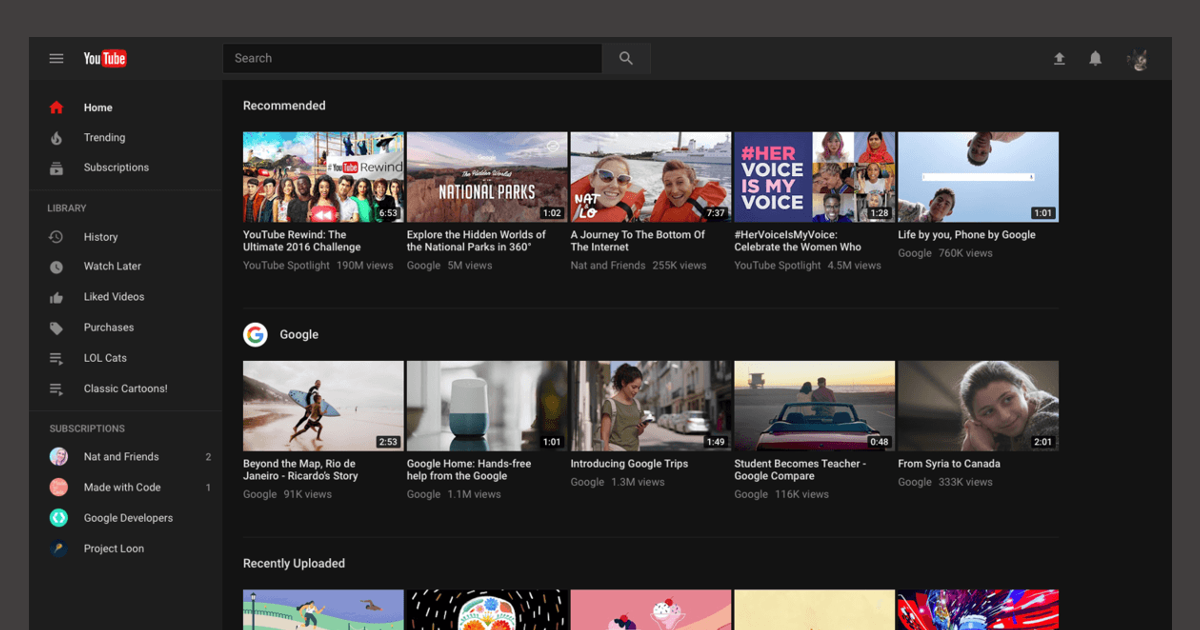Open the upload video icon
This screenshot has width=1200, height=630.
1059,59
